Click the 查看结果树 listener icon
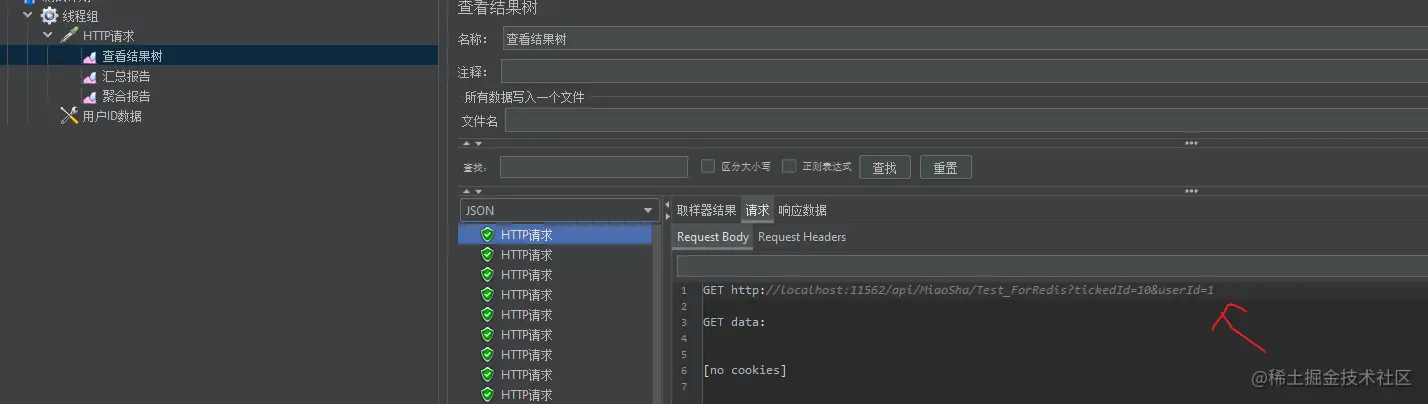This screenshot has height=404, width=1428. pyautogui.click(x=89, y=57)
